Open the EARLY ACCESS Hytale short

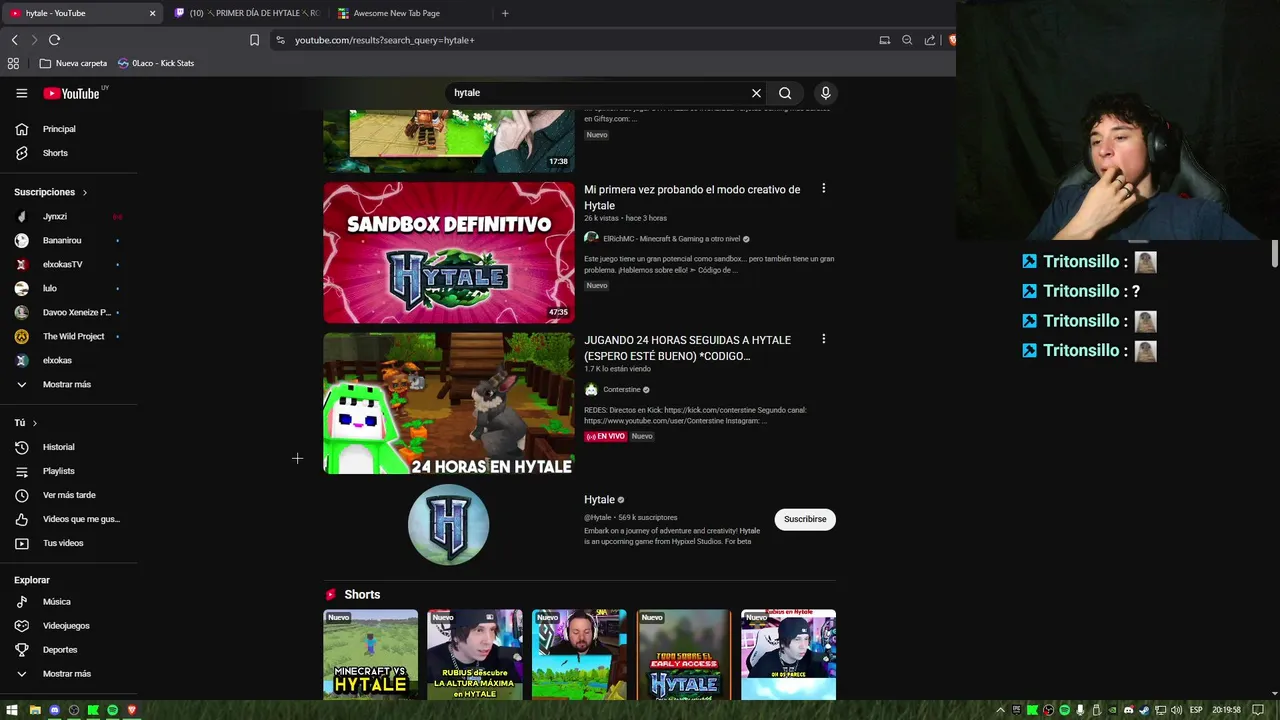pos(684,655)
